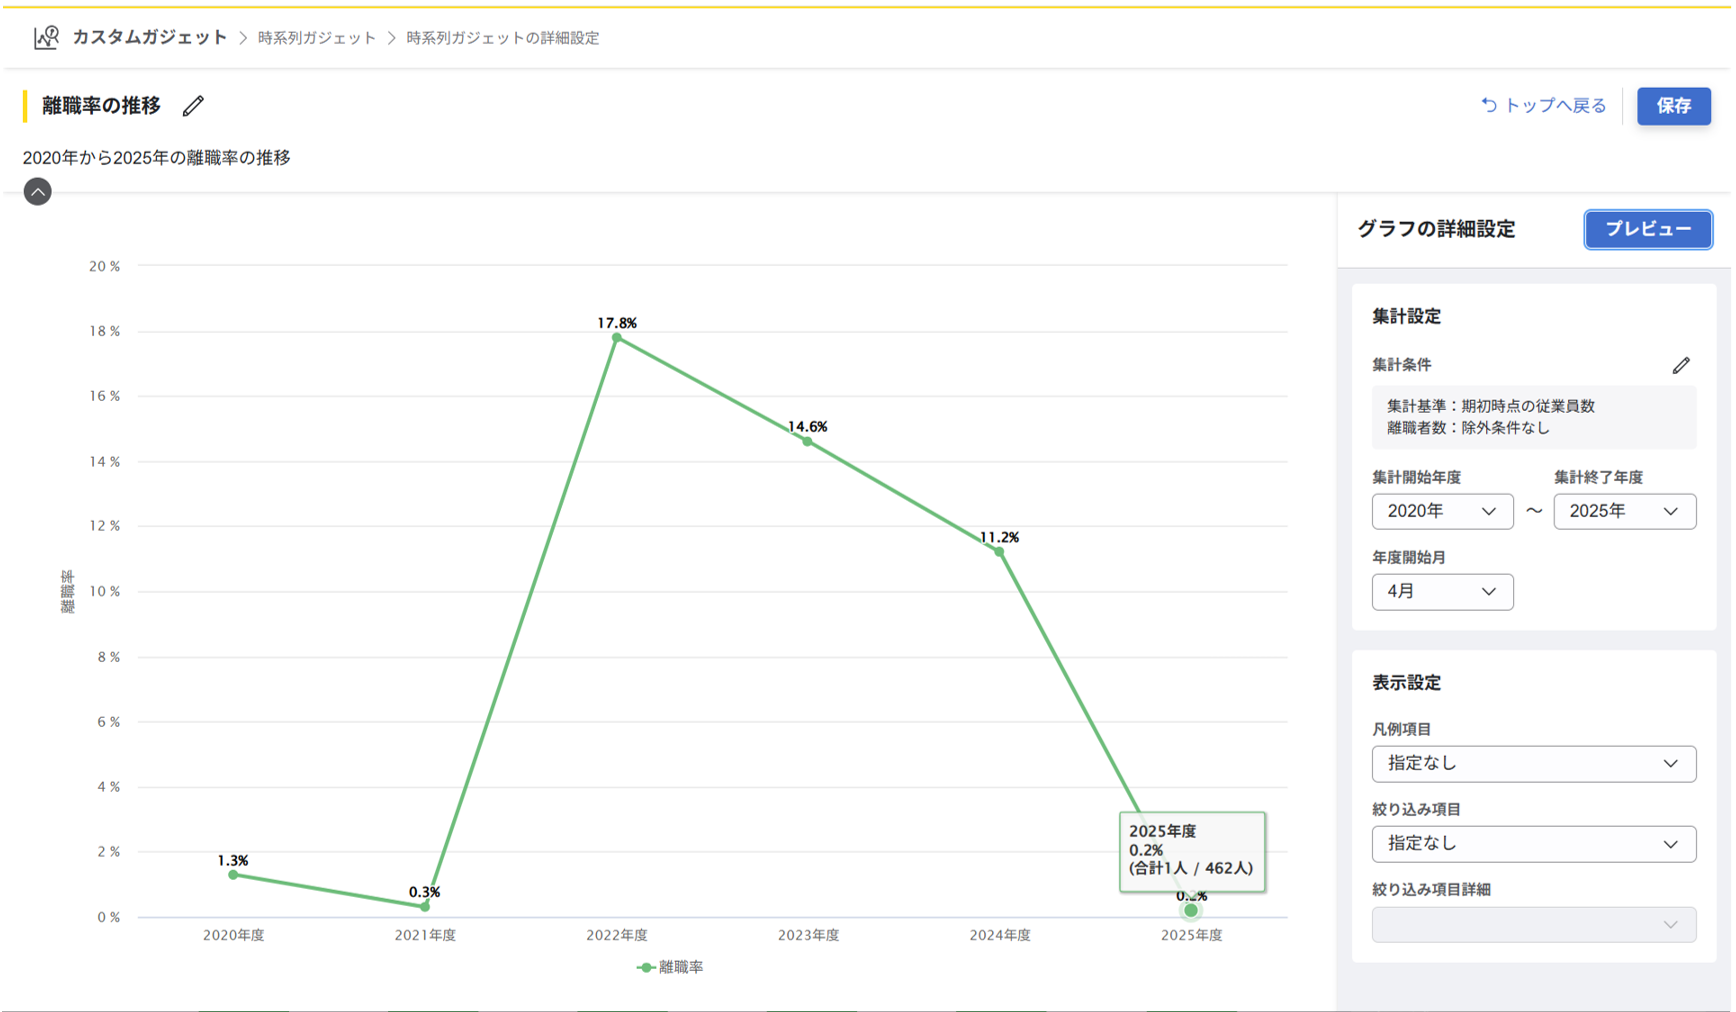Go to カスタムガジェット in the breadcrumb
Screen dimensions: 1736x1012
[x=150, y=38]
